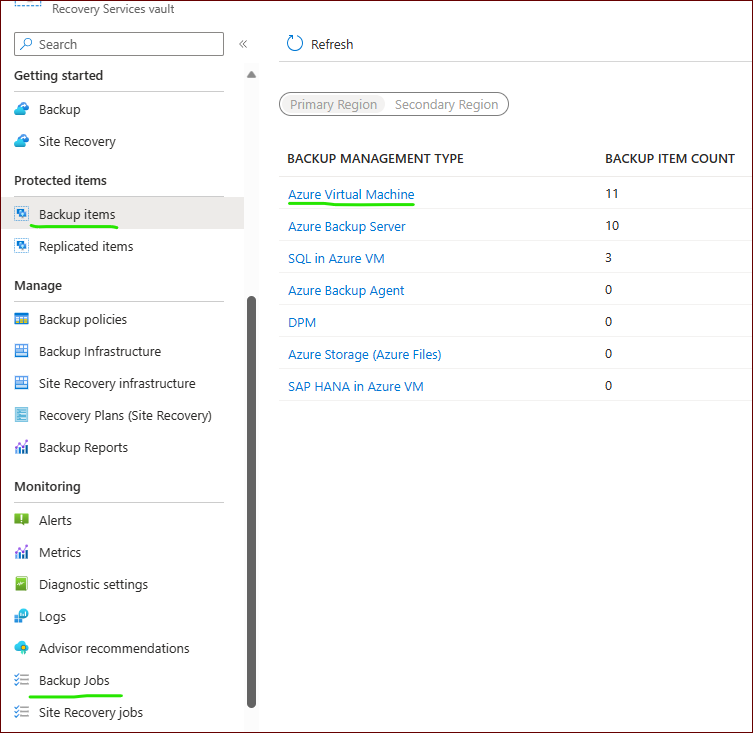Open Site Recovery infrastructure entry
The width and height of the screenshot is (753, 733).
pos(117,383)
